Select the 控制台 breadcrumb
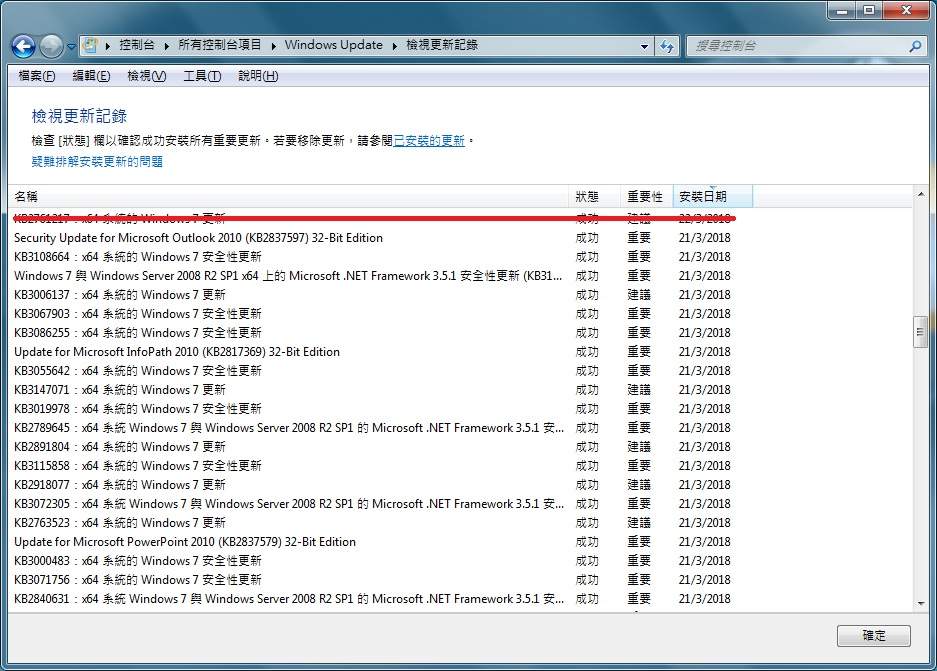Image resolution: width=937 pixels, height=671 pixels. [137, 45]
